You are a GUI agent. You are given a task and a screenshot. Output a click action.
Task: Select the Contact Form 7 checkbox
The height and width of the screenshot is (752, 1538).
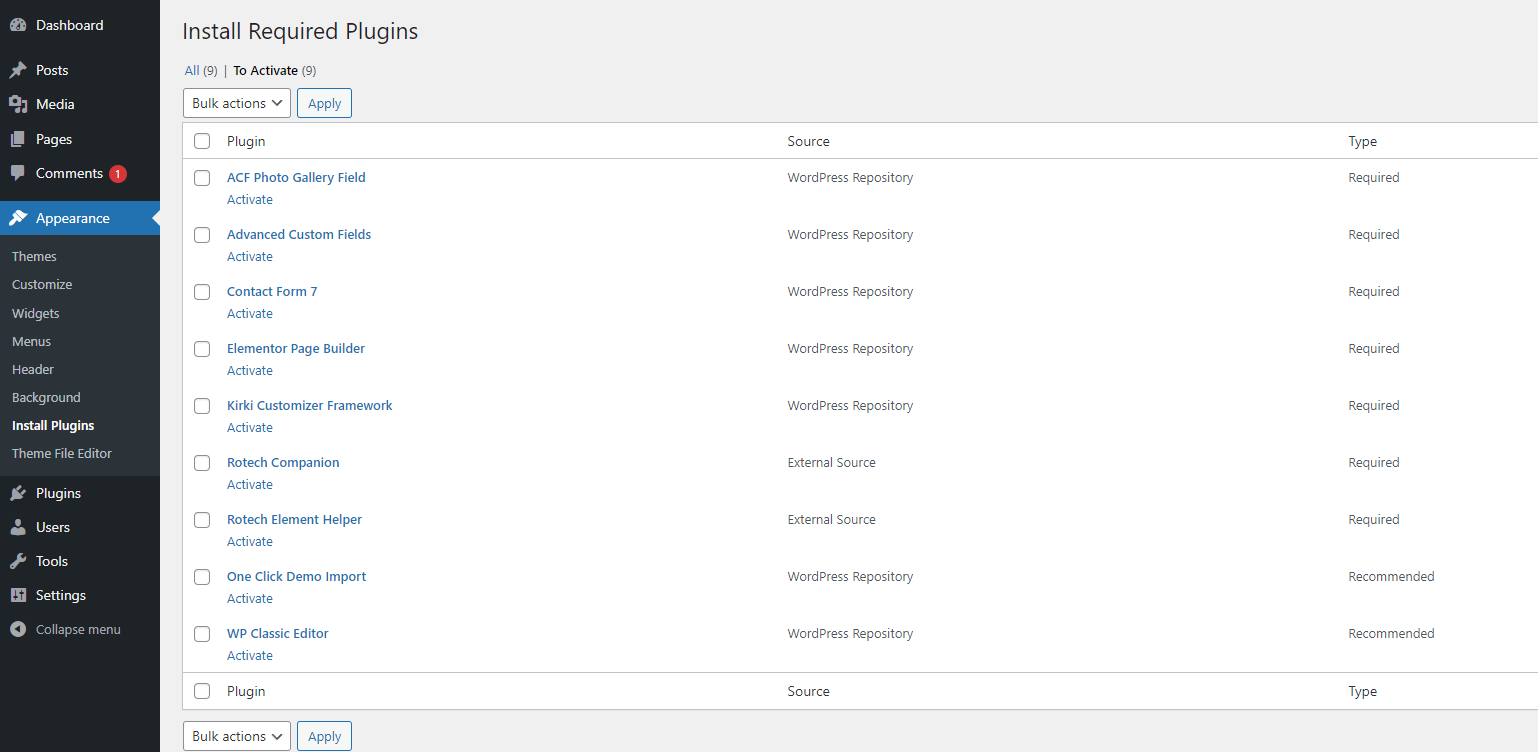point(202,292)
